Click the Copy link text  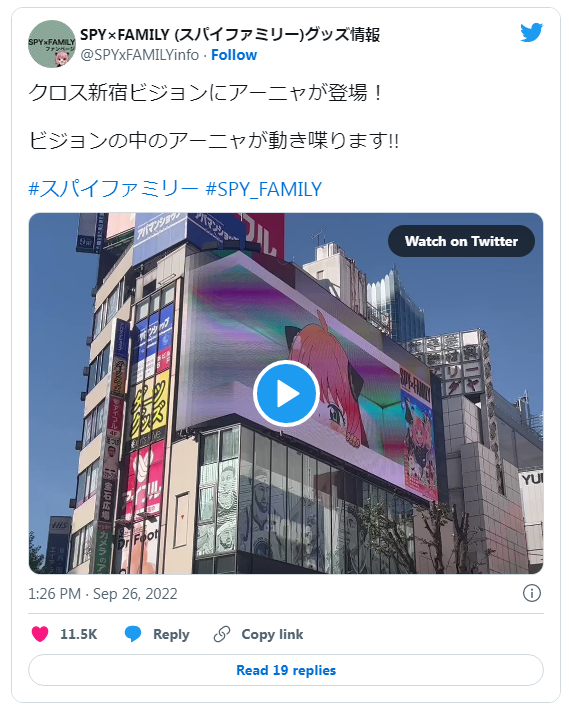point(272,634)
